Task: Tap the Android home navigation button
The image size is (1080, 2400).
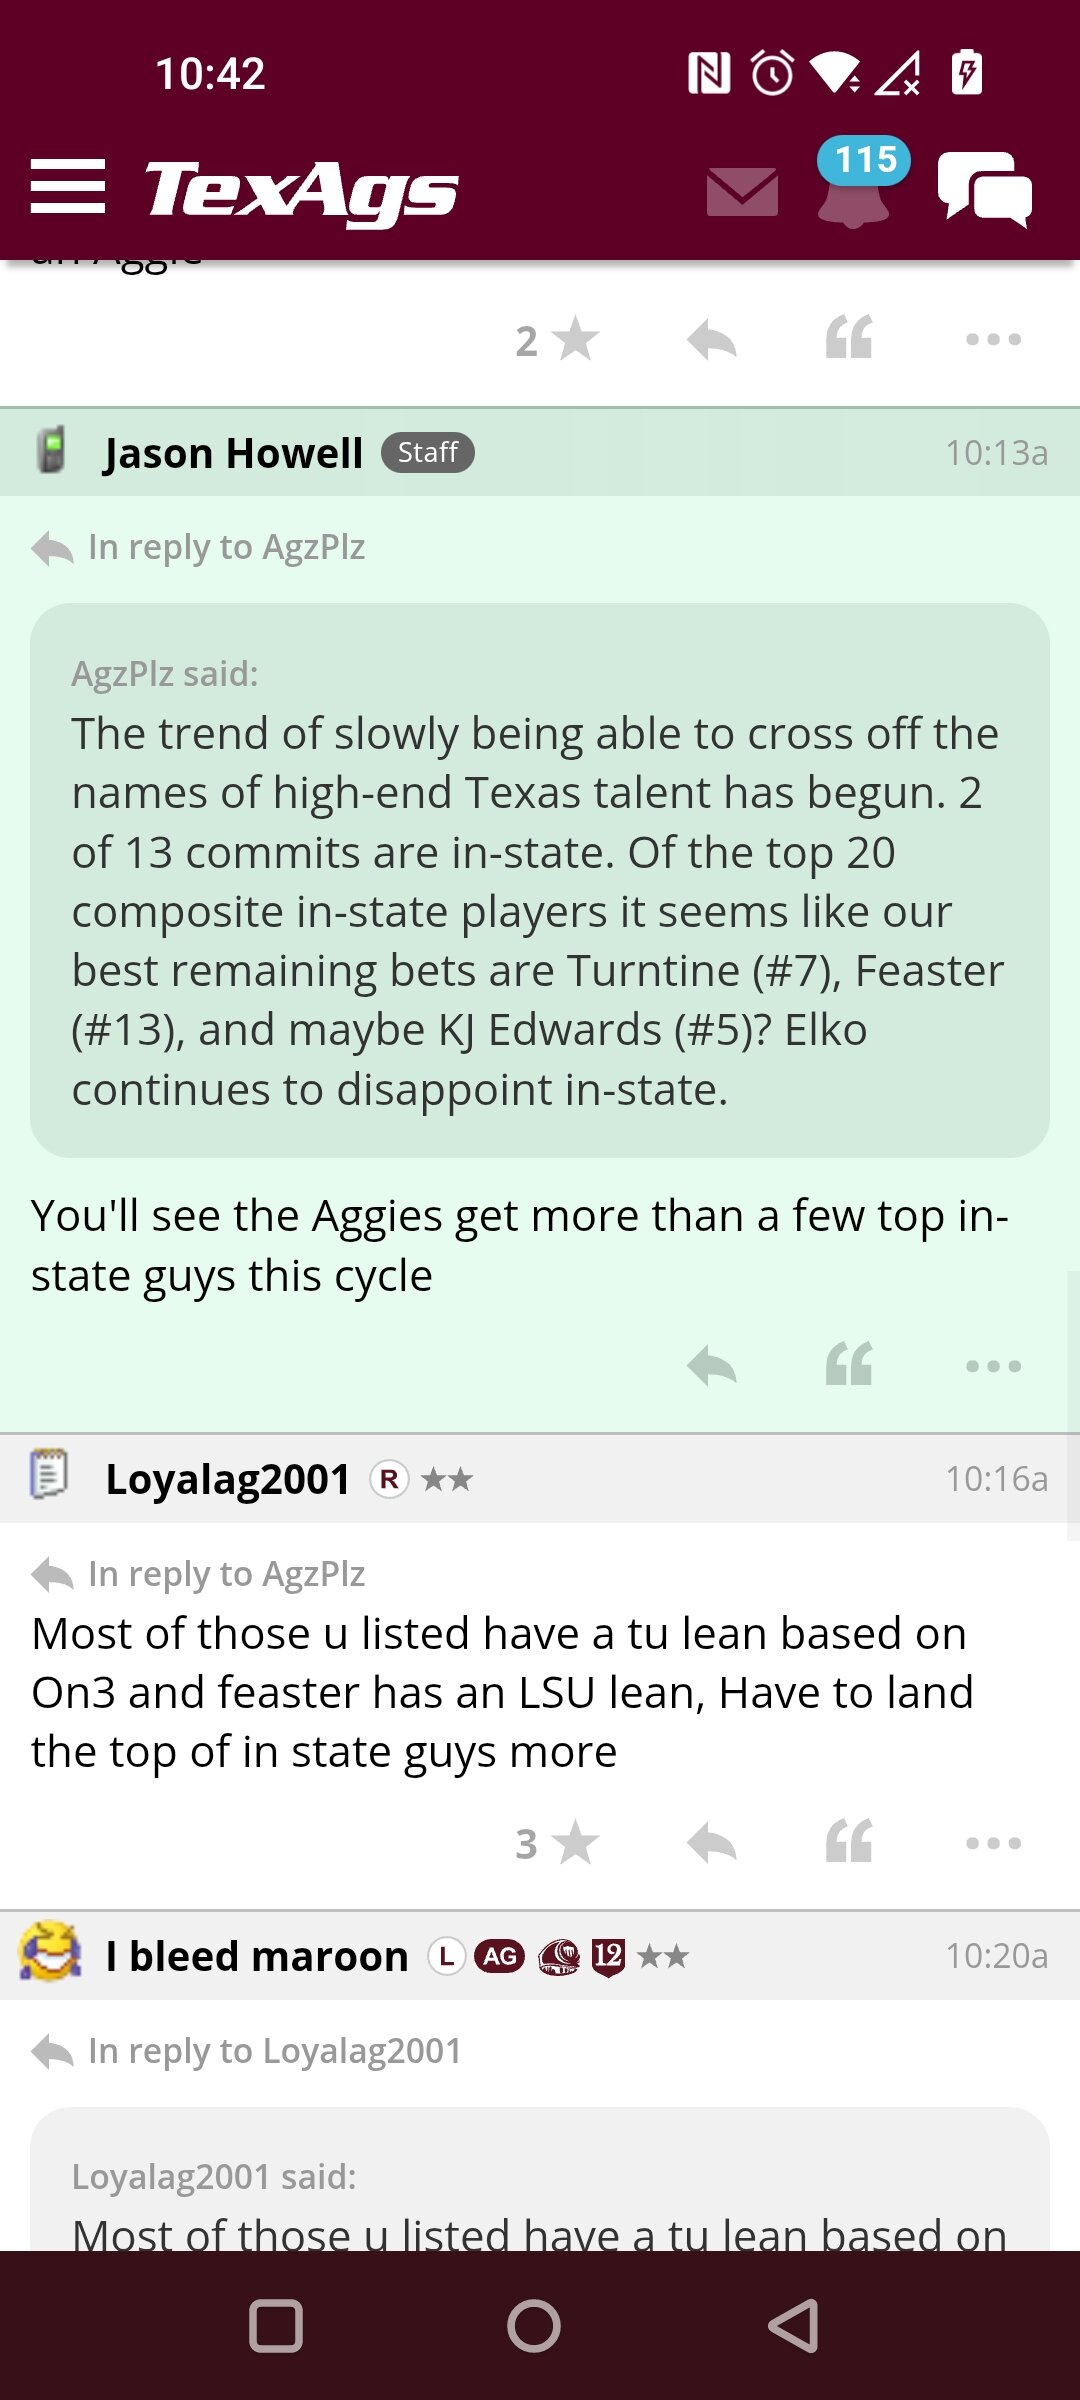Action: pyautogui.click(x=534, y=2326)
